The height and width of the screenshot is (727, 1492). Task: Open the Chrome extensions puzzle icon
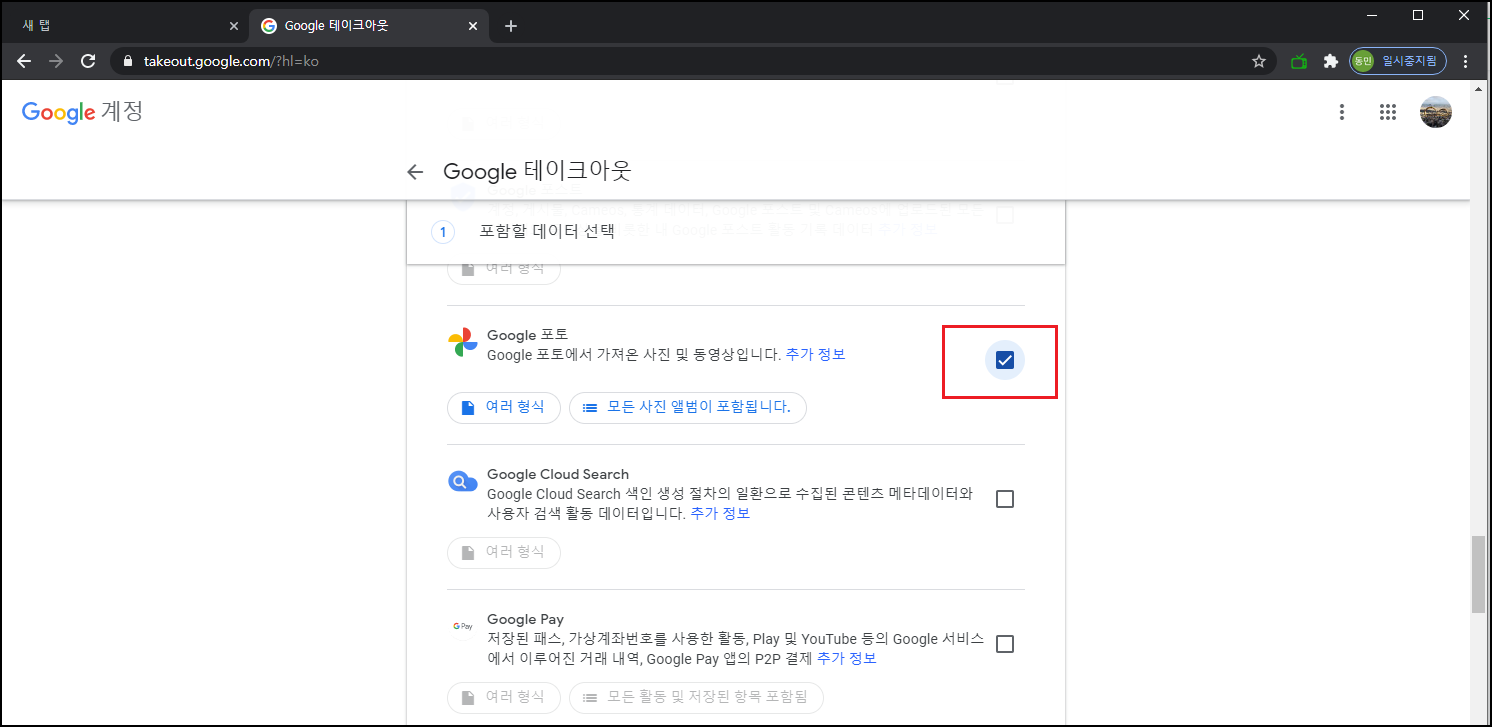1330,61
